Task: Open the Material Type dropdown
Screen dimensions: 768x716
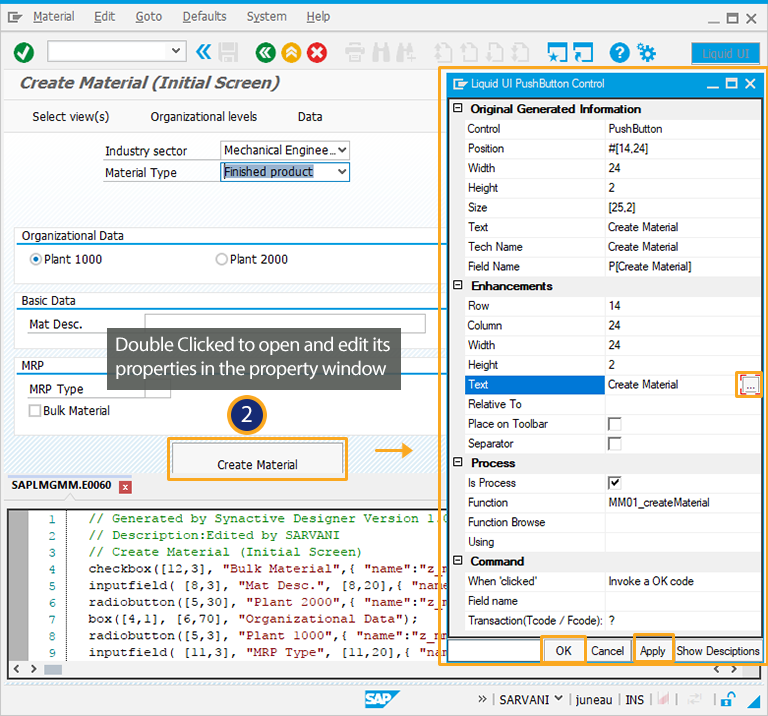Action: click(x=342, y=171)
